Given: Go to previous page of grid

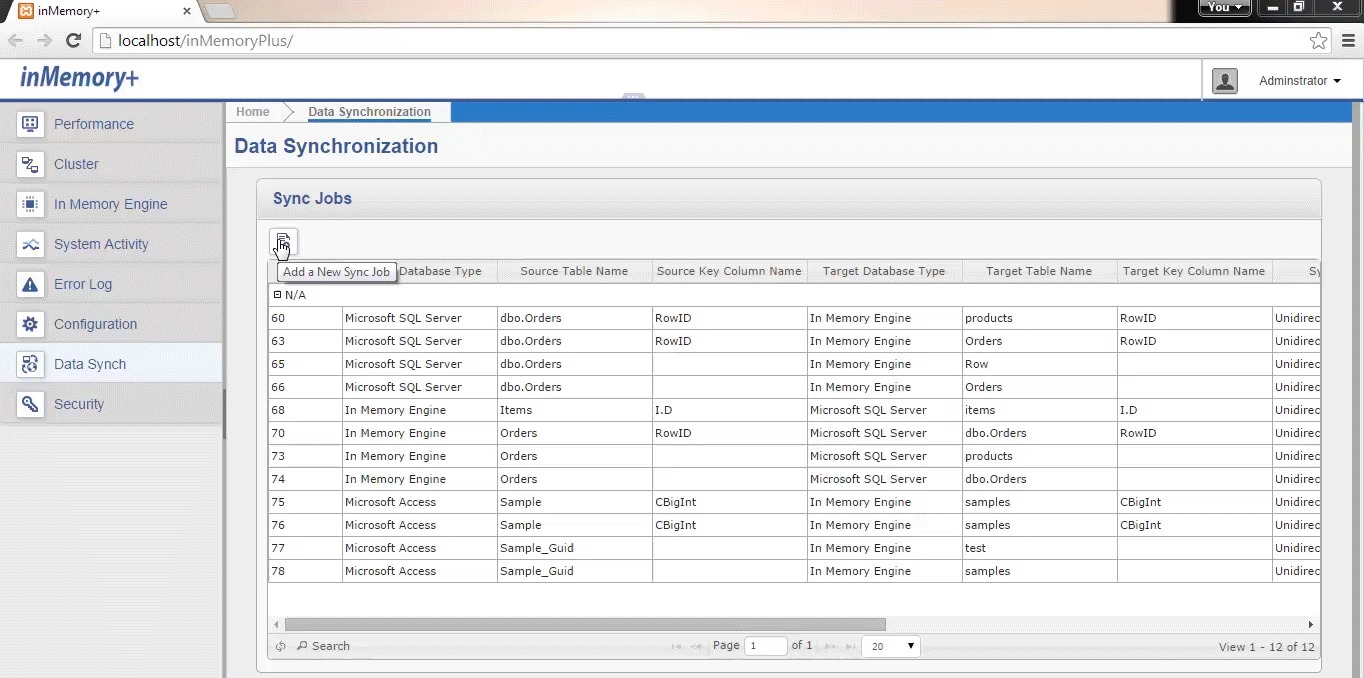Looking at the screenshot, I should pyautogui.click(x=697, y=646).
